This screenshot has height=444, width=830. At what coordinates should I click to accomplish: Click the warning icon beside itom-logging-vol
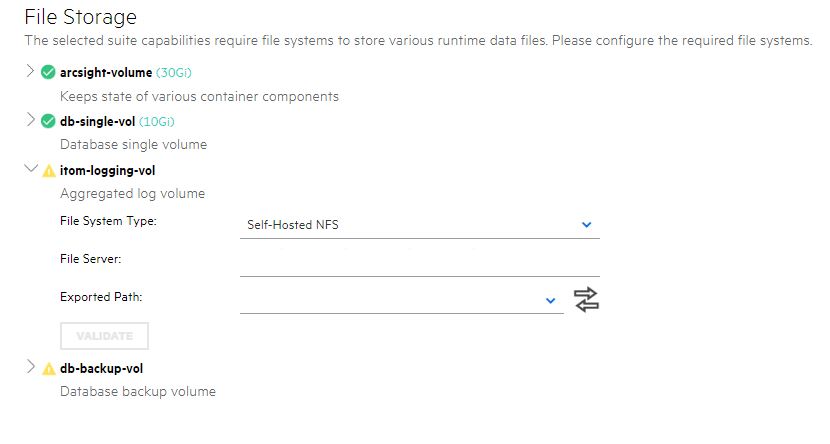click(x=48, y=171)
